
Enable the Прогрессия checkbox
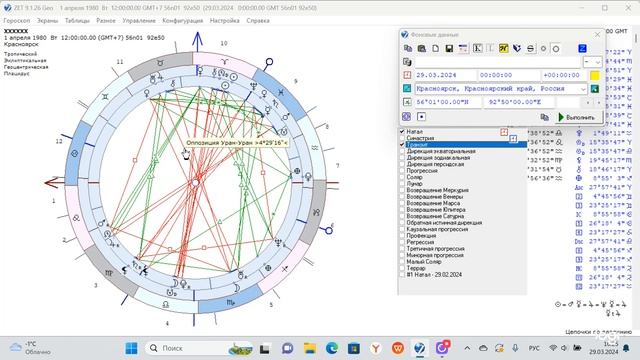(x=402, y=171)
